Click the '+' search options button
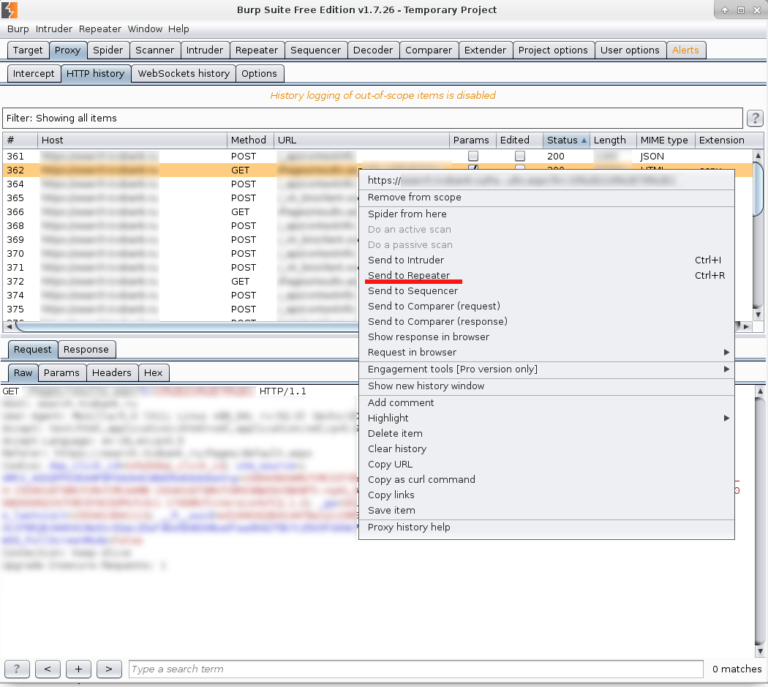This screenshot has width=768, height=687. coord(79,668)
